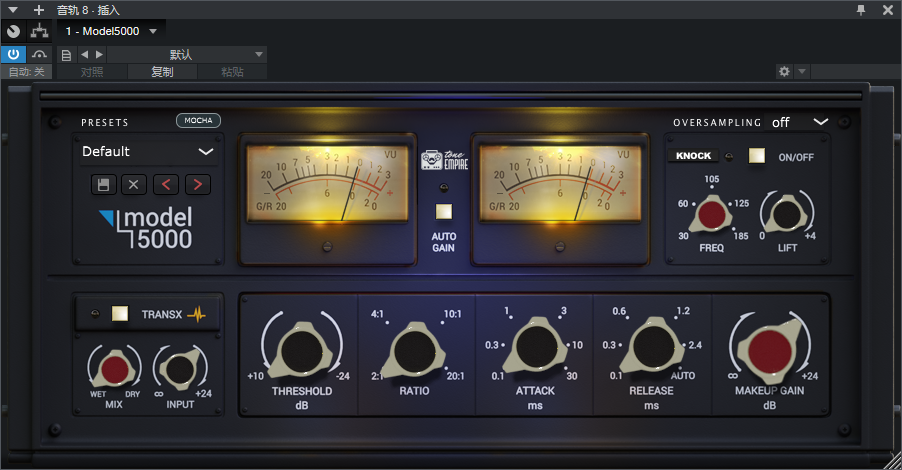Click the RATIO knob
Image resolution: width=902 pixels, height=470 pixels.
(414, 350)
